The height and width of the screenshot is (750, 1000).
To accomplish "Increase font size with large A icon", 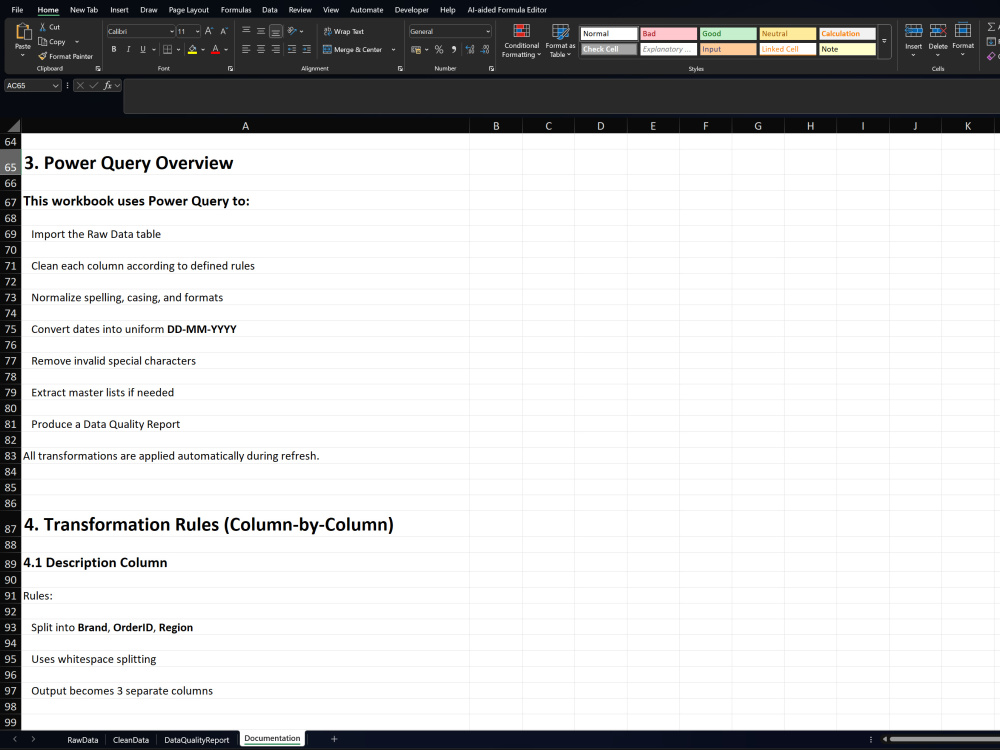I will [209, 31].
